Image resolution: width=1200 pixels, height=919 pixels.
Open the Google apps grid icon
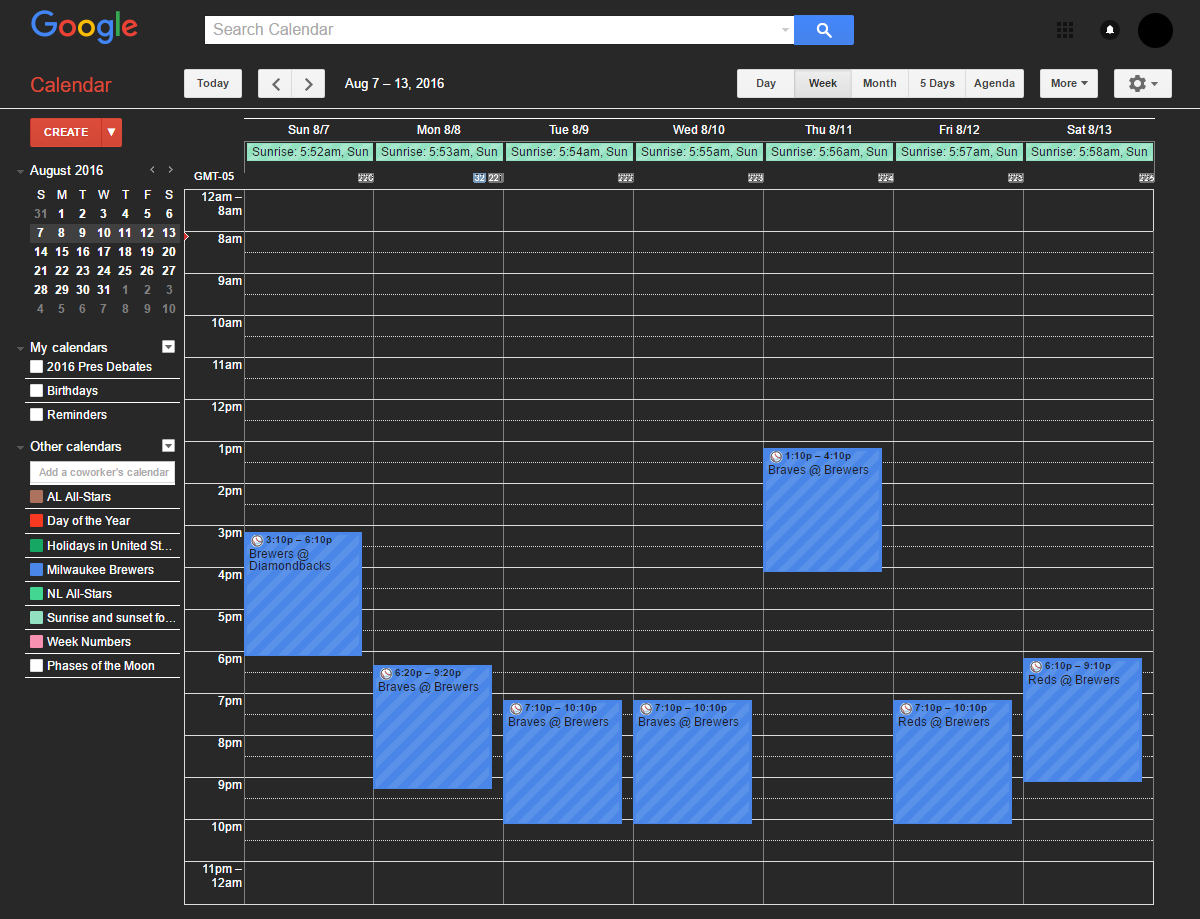pos(1065,30)
